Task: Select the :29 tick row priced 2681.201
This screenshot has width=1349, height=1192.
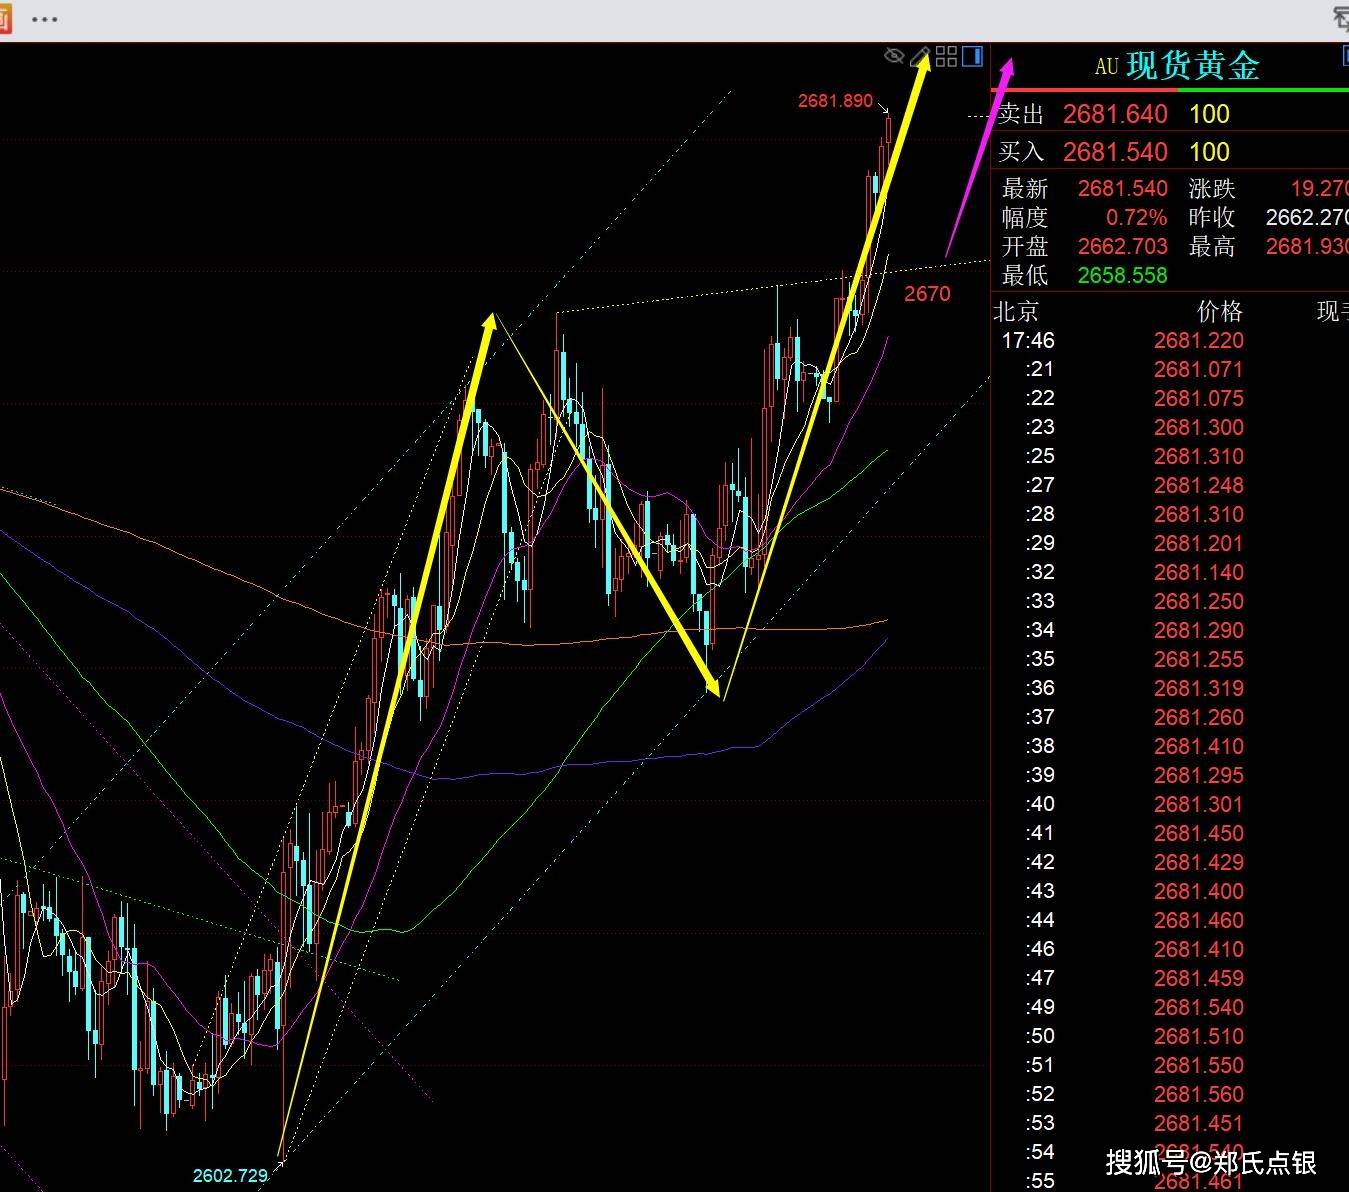Action: tap(1170, 543)
